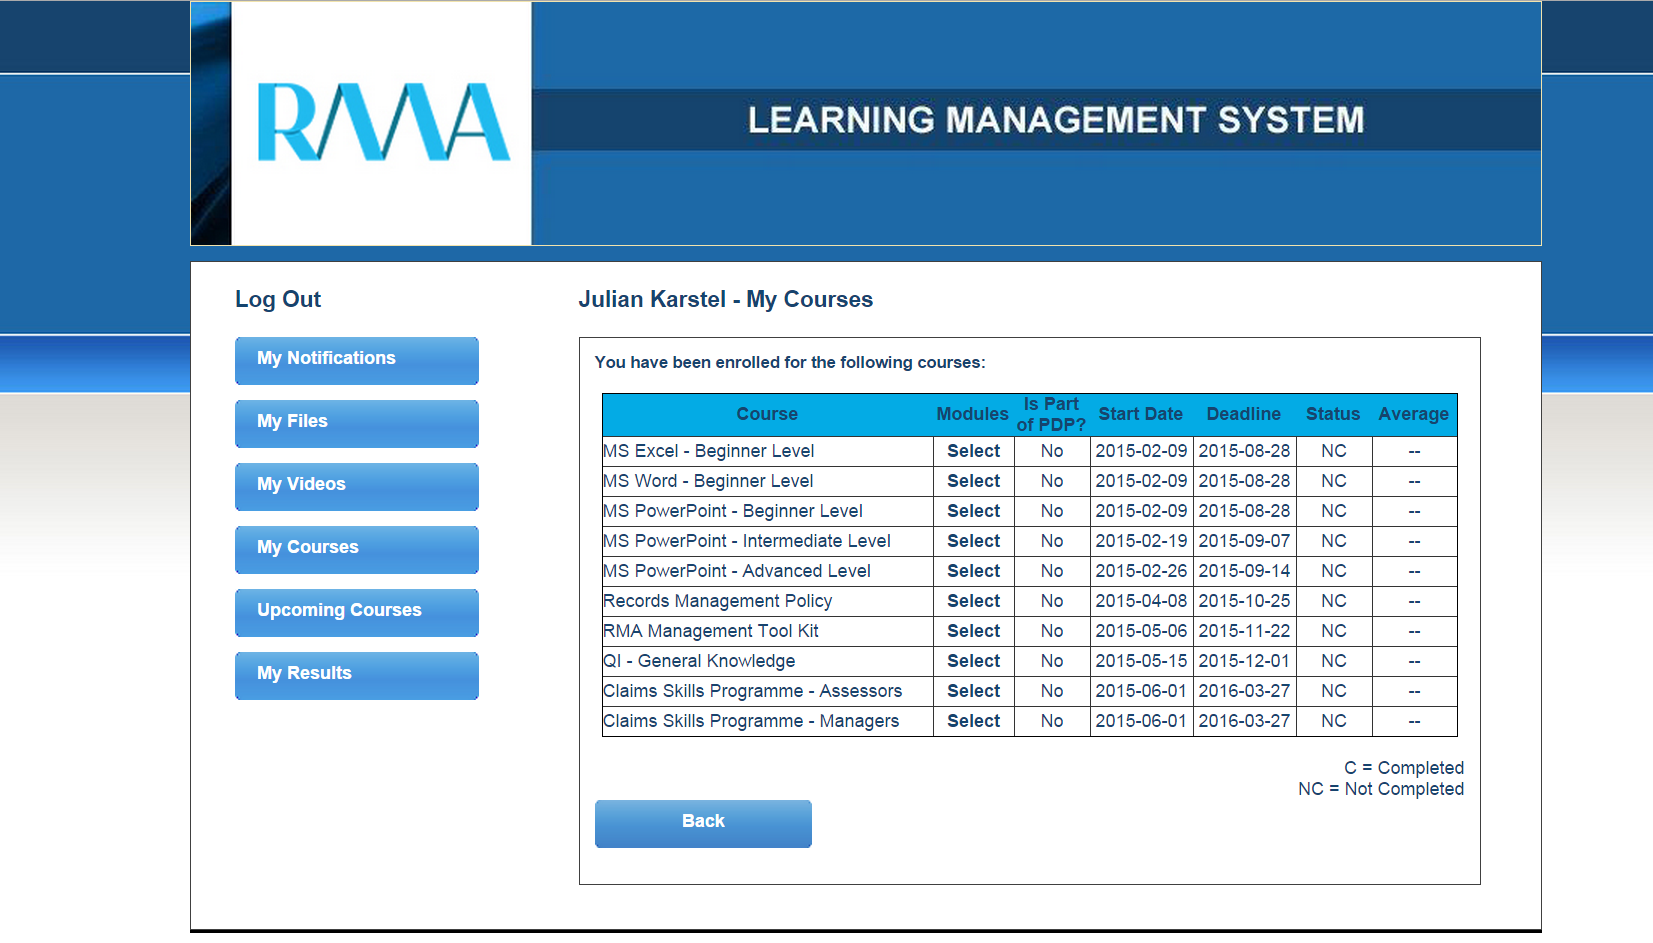Select modules for Claims Skills Programme - Managers
Viewport: 1653px width, 943px height.
[x=974, y=721]
